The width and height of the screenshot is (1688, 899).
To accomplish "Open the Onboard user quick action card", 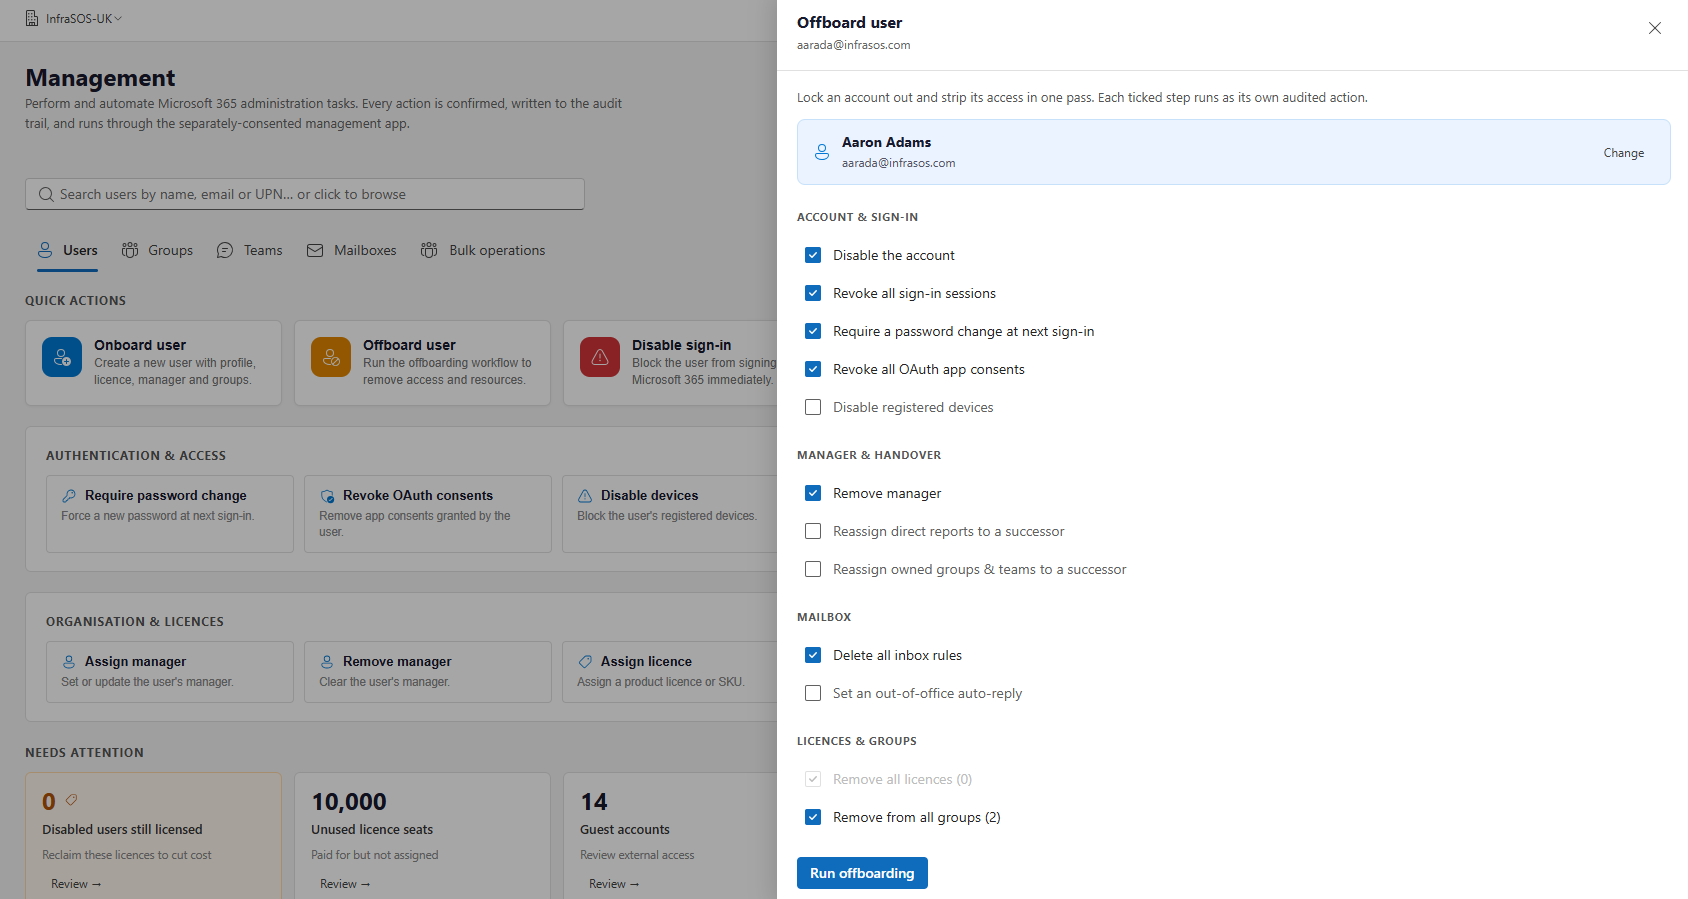I will click(x=153, y=363).
